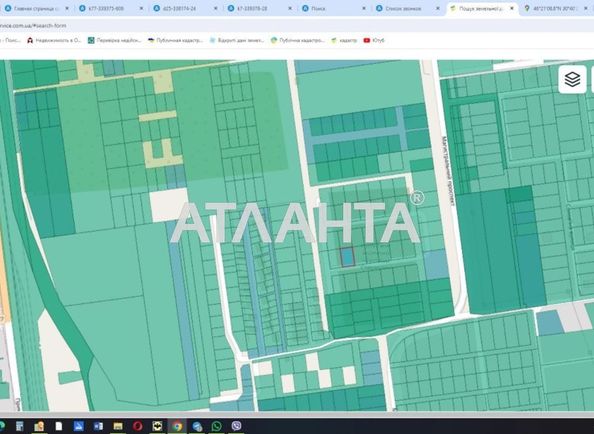Open the blue chat app taskbar icon
594x434 pixels.
pos(197,426)
